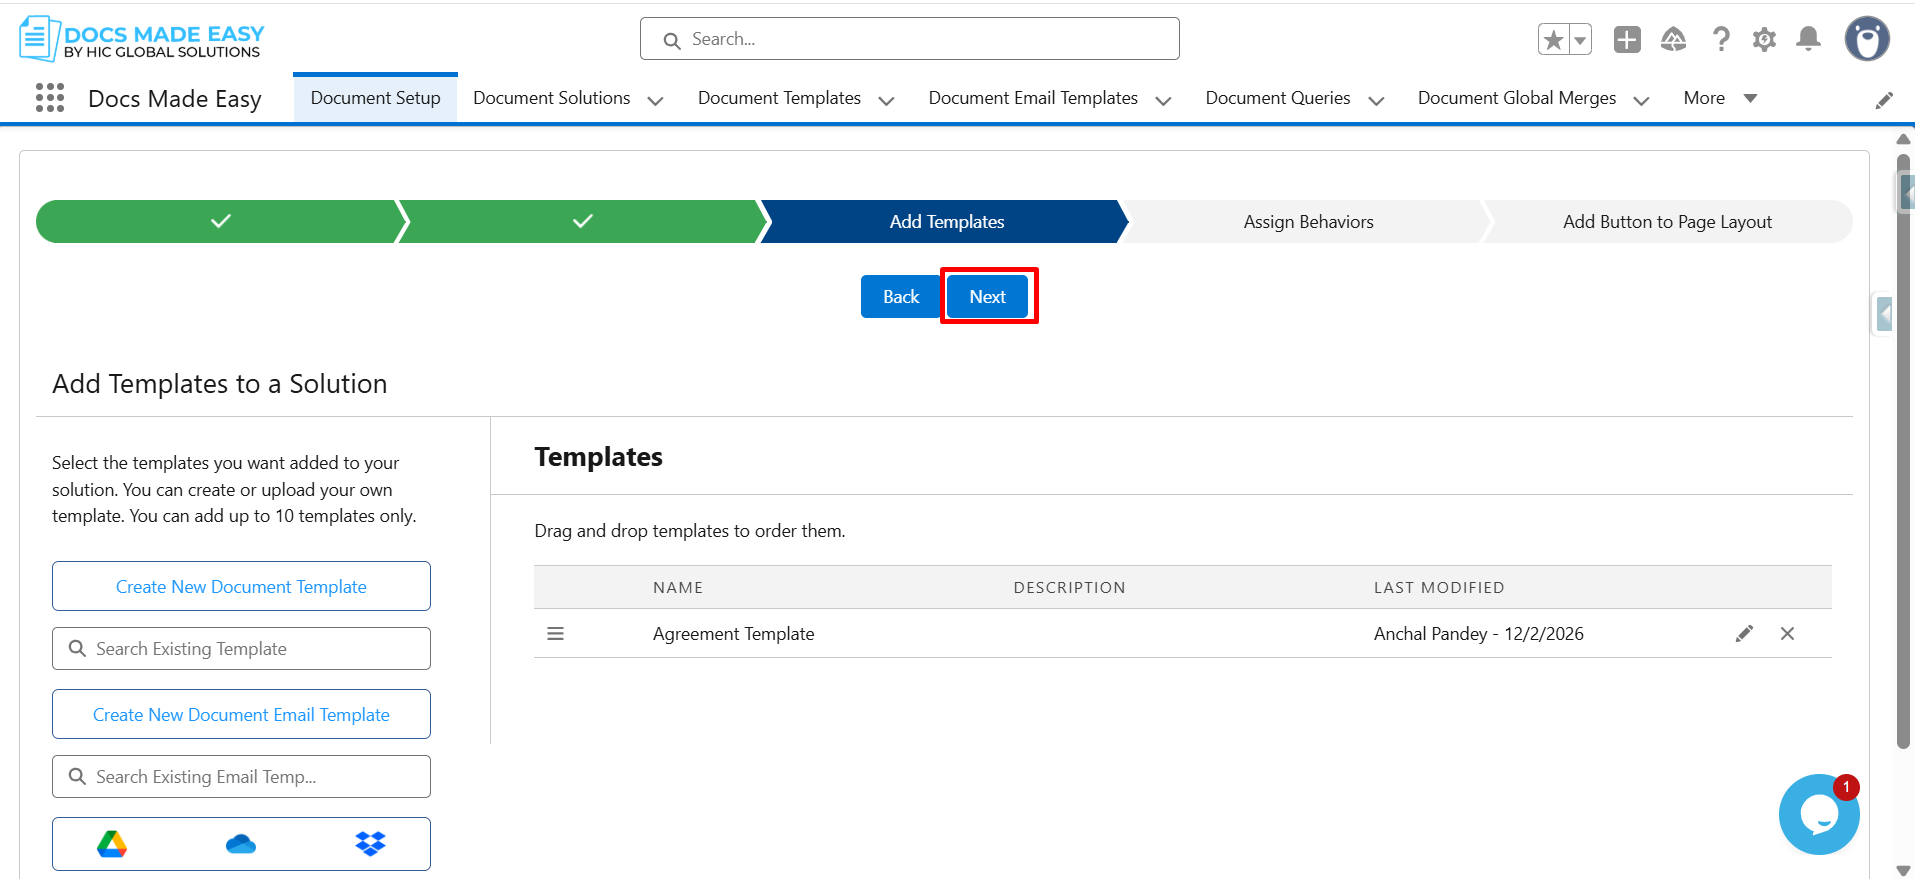Open the chat bubble widget
The height and width of the screenshot is (879, 1915).
(1818, 815)
